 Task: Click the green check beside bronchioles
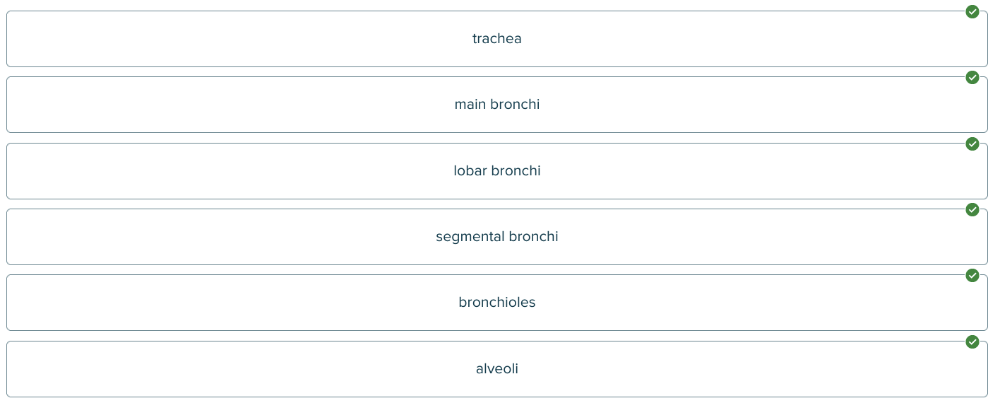click(x=972, y=276)
